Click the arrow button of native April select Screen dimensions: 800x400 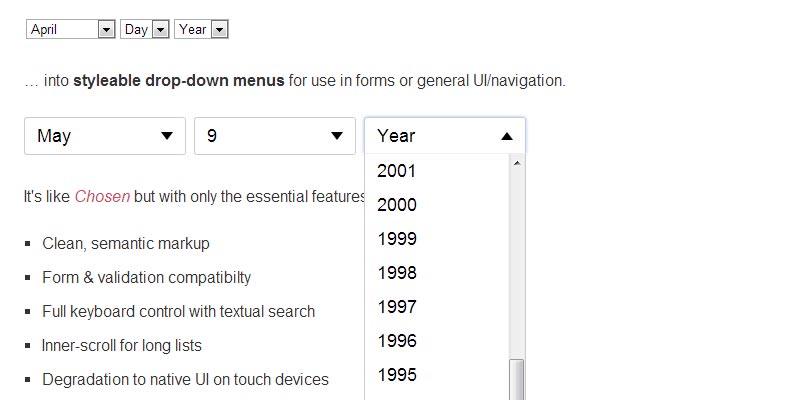tap(107, 30)
